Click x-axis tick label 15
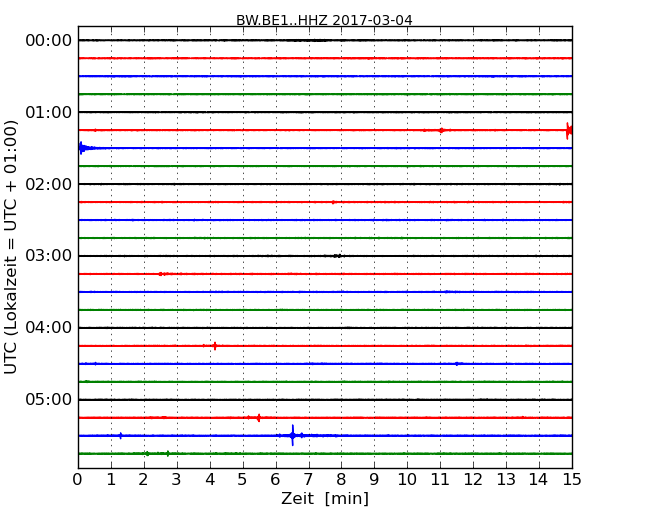The height and width of the screenshot is (520, 650). coord(572,480)
